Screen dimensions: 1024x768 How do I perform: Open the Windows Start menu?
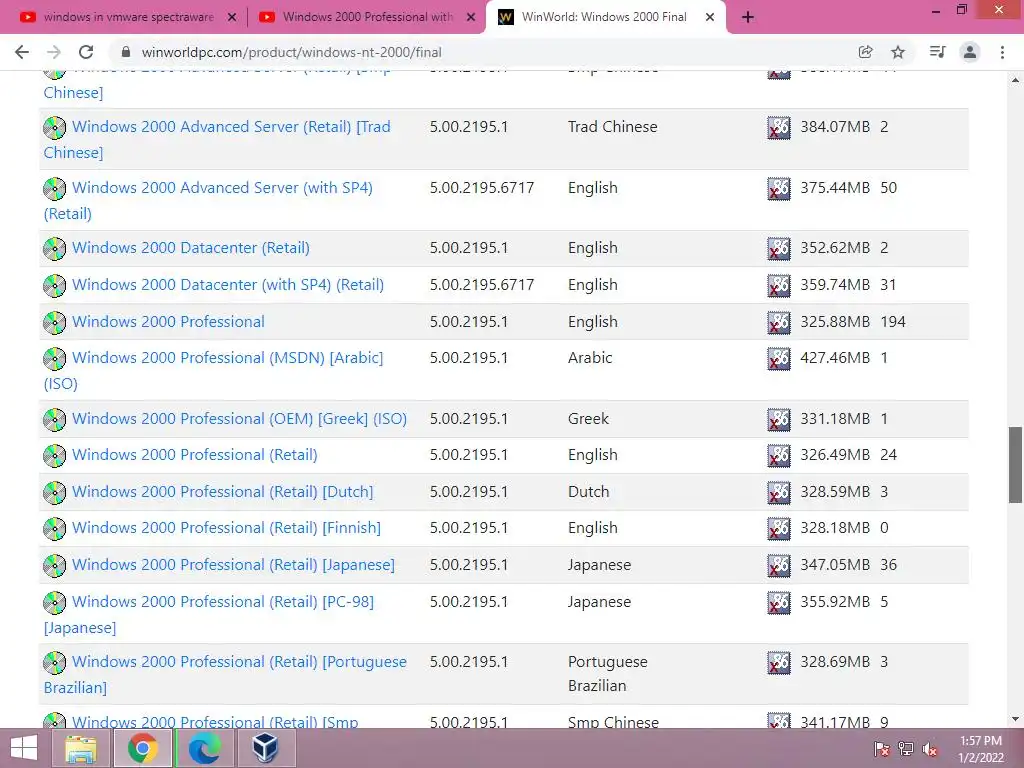[x=24, y=748]
